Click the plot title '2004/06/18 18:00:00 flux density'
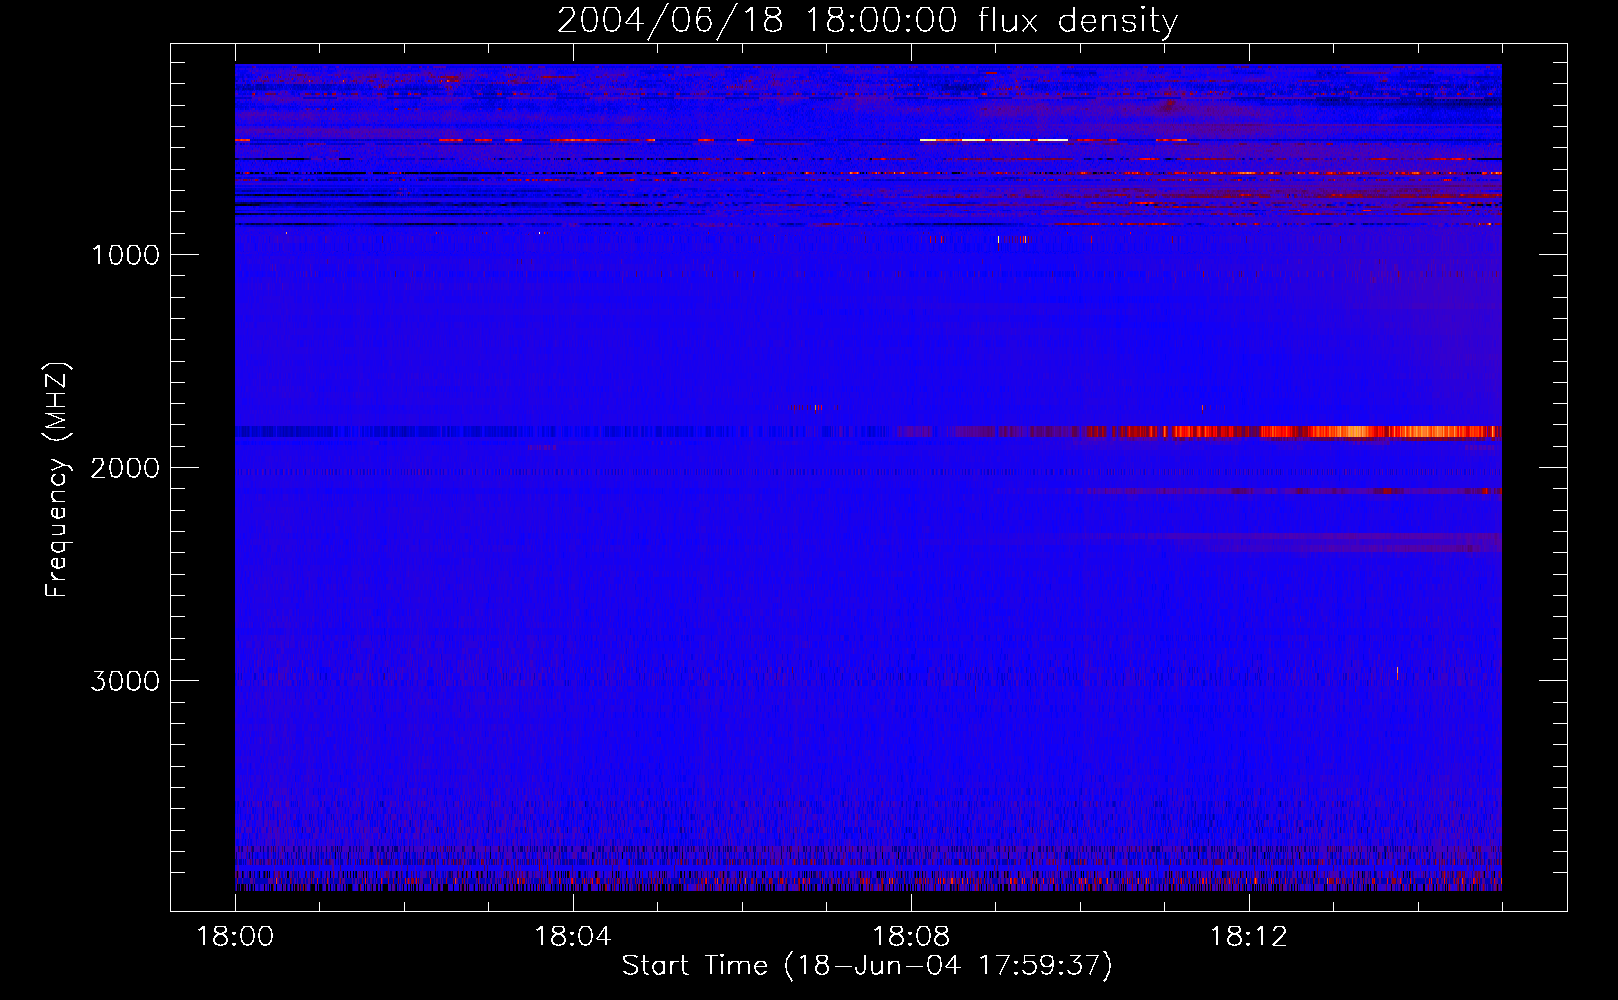The height and width of the screenshot is (1000, 1618). click(x=867, y=20)
